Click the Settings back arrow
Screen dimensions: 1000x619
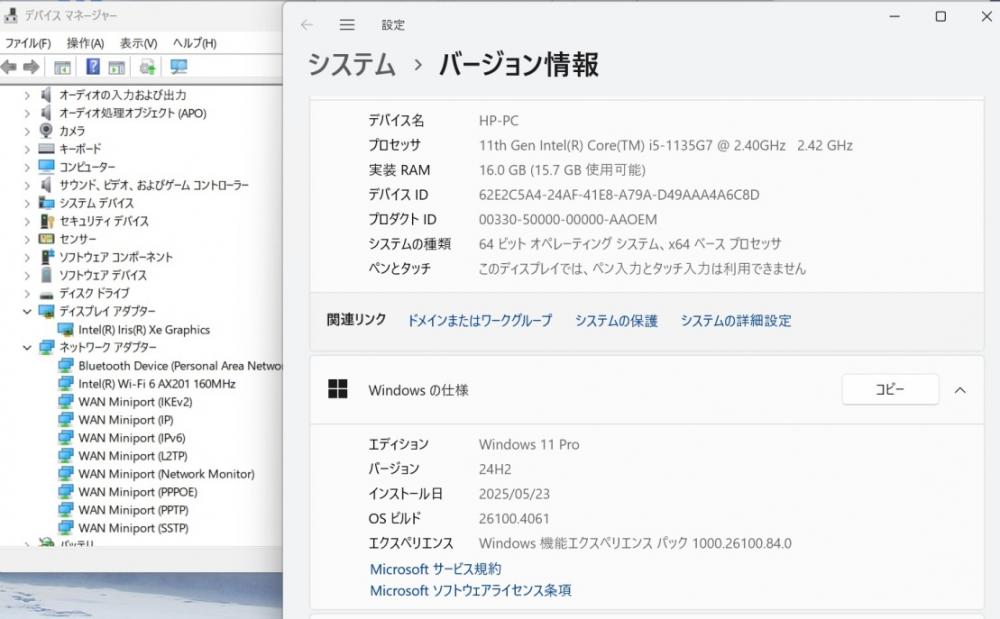pyautogui.click(x=307, y=25)
